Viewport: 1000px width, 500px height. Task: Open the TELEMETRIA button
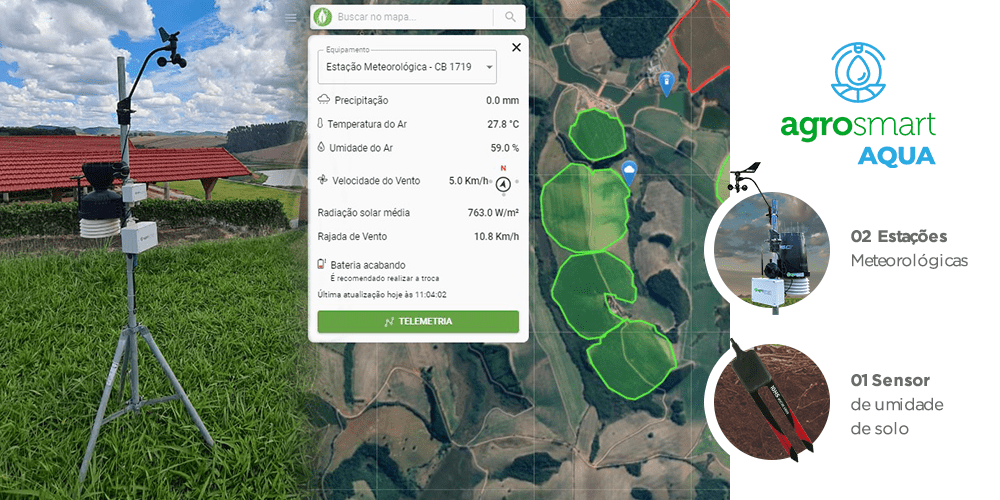pos(418,321)
